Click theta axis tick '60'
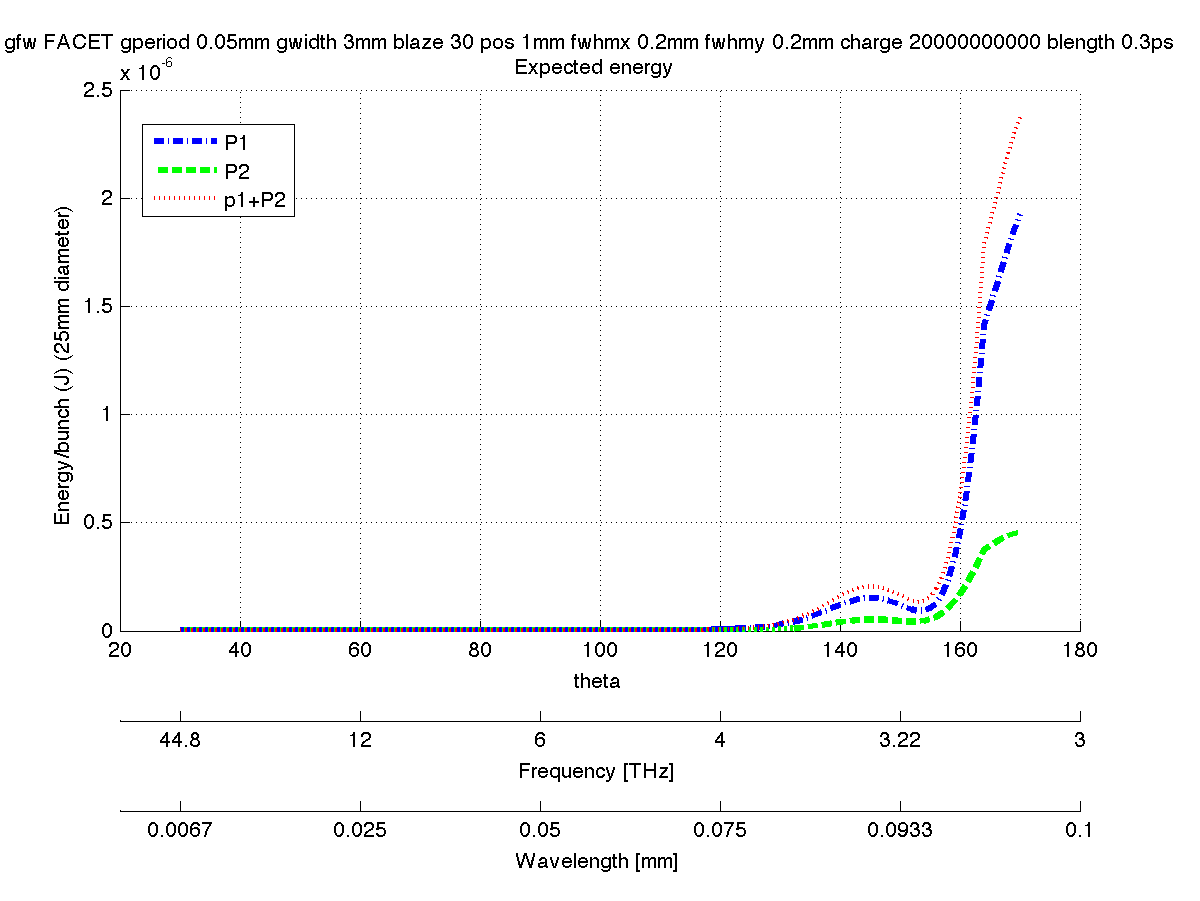Screen dimensions: 1200x901 pos(360,650)
